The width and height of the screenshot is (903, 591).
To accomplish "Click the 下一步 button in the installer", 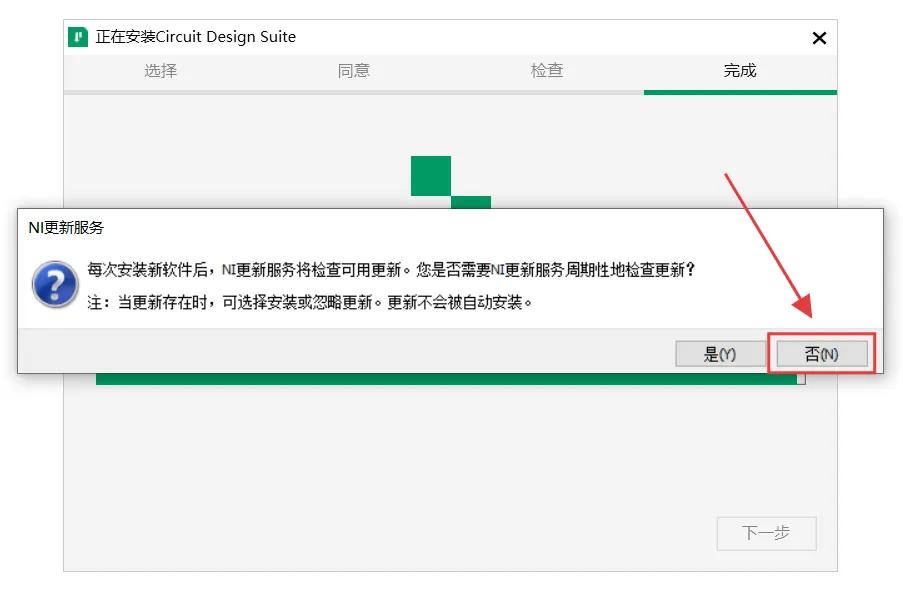I will pos(766,533).
